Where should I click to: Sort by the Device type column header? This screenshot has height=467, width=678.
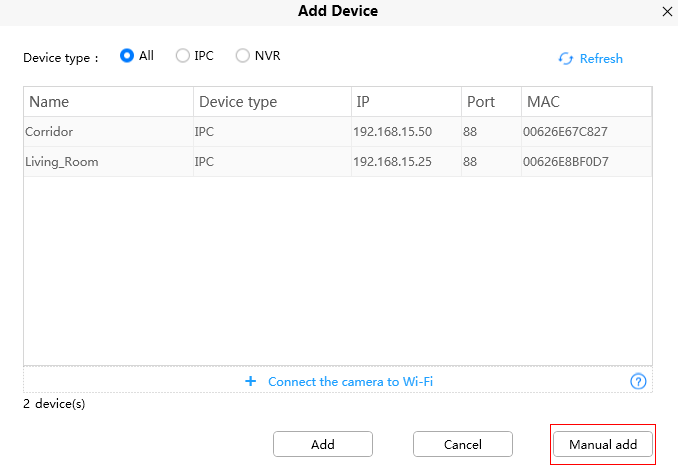point(272,102)
